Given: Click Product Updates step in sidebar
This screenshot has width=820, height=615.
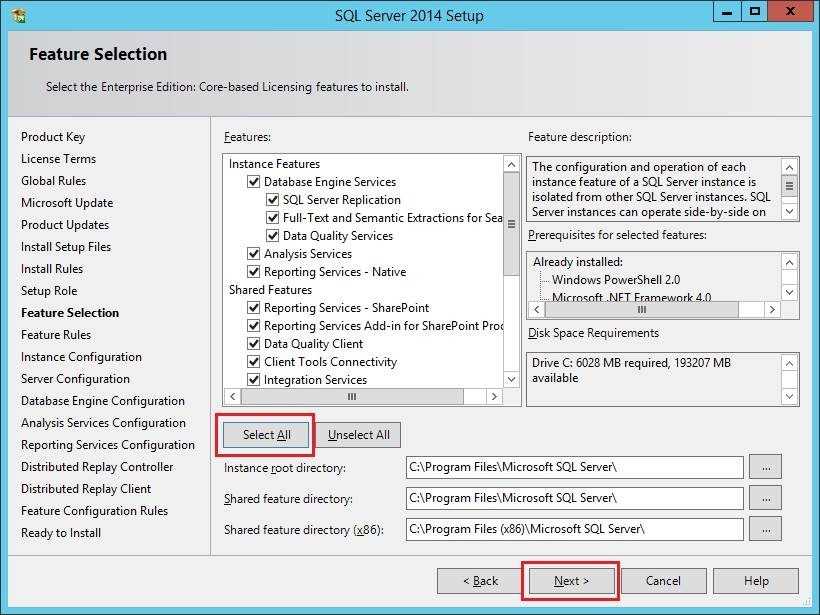Looking at the screenshot, I should pyautogui.click(x=65, y=225).
